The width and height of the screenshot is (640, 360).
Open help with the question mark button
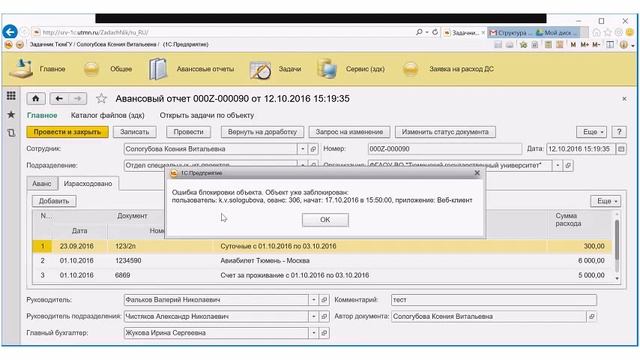click(619, 132)
